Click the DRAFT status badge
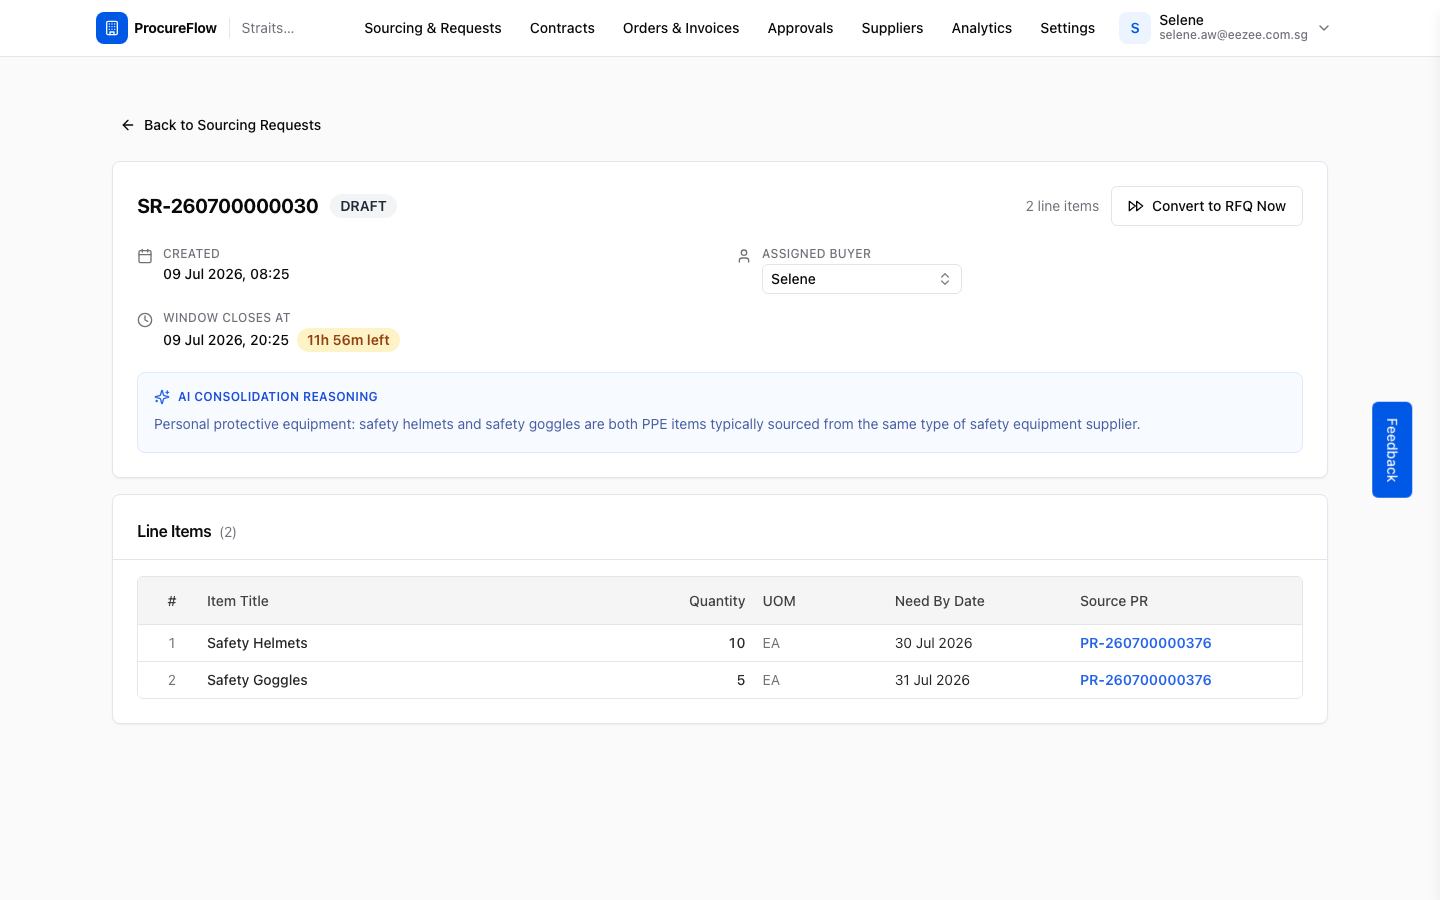 [x=363, y=206]
